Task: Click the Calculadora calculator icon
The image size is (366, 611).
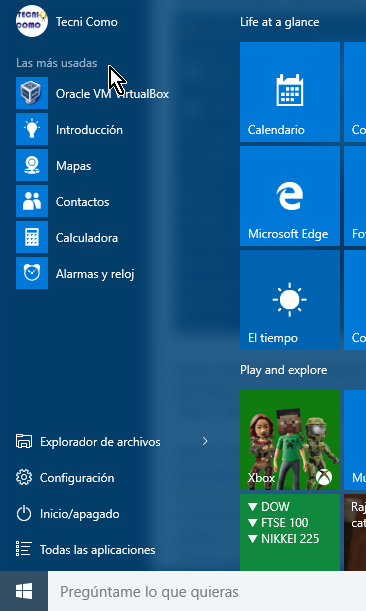Action: tap(32, 237)
